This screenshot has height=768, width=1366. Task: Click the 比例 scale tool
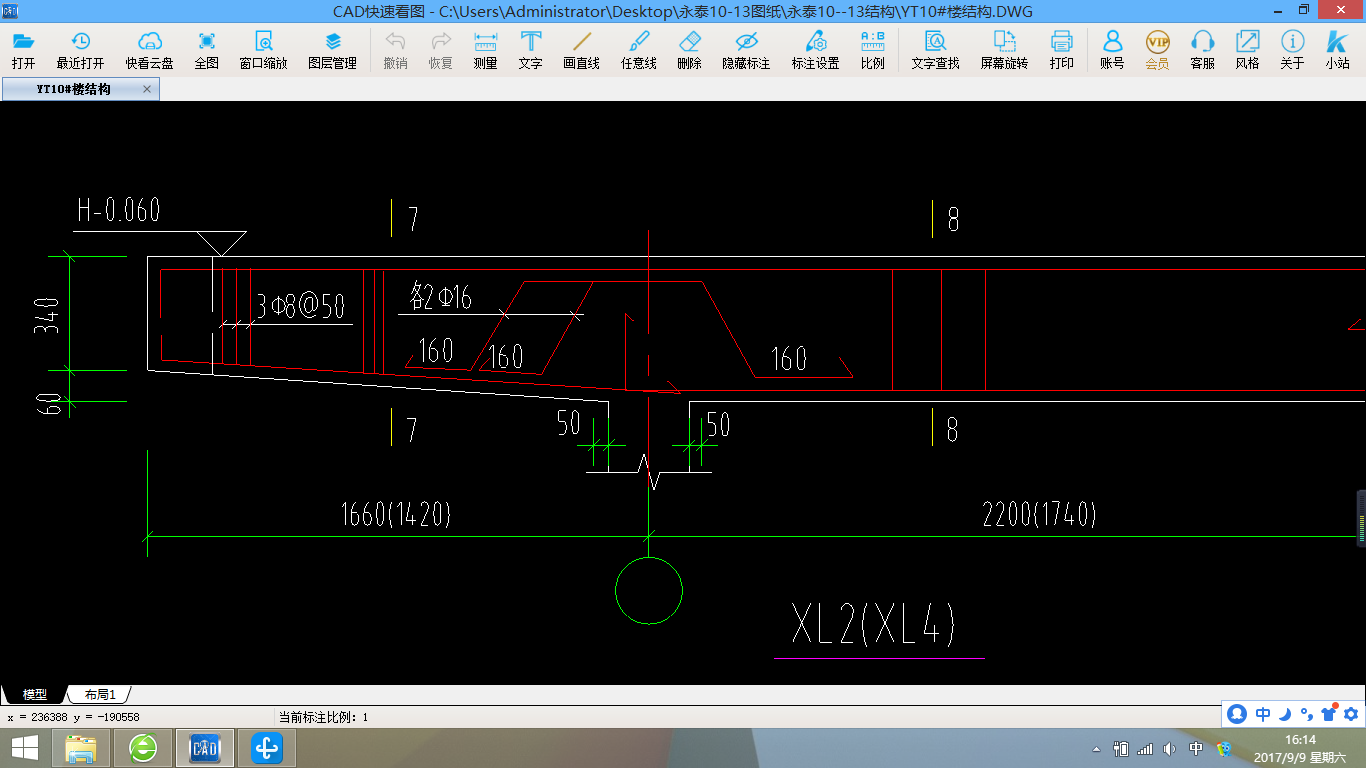coord(872,50)
